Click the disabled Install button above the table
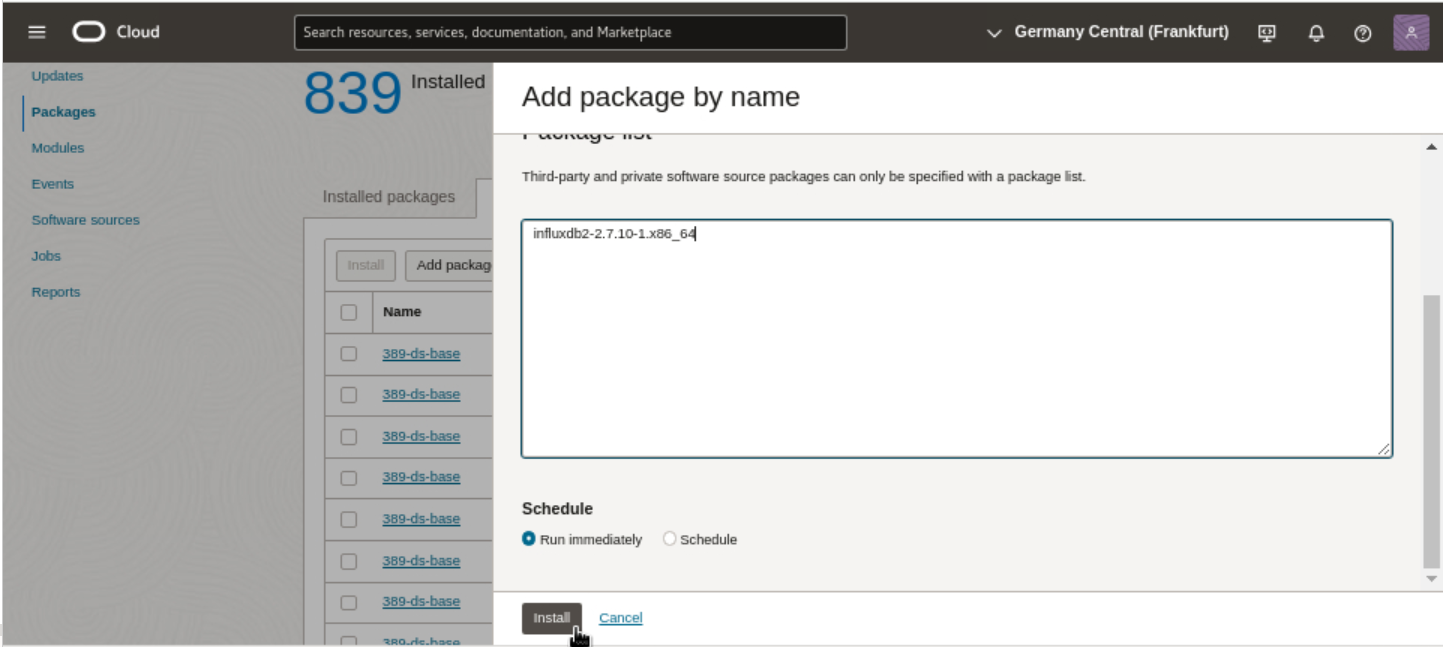The image size is (1443, 647). [366, 265]
